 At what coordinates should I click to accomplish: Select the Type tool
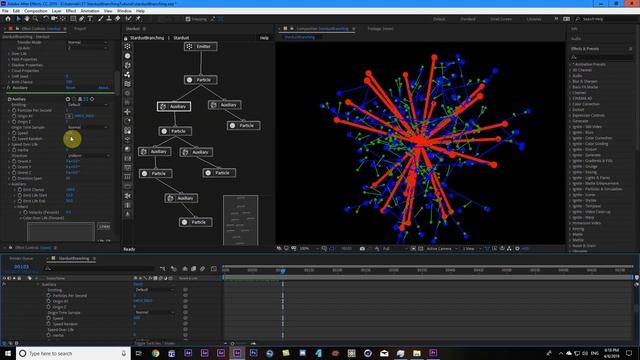coord(90,19)
